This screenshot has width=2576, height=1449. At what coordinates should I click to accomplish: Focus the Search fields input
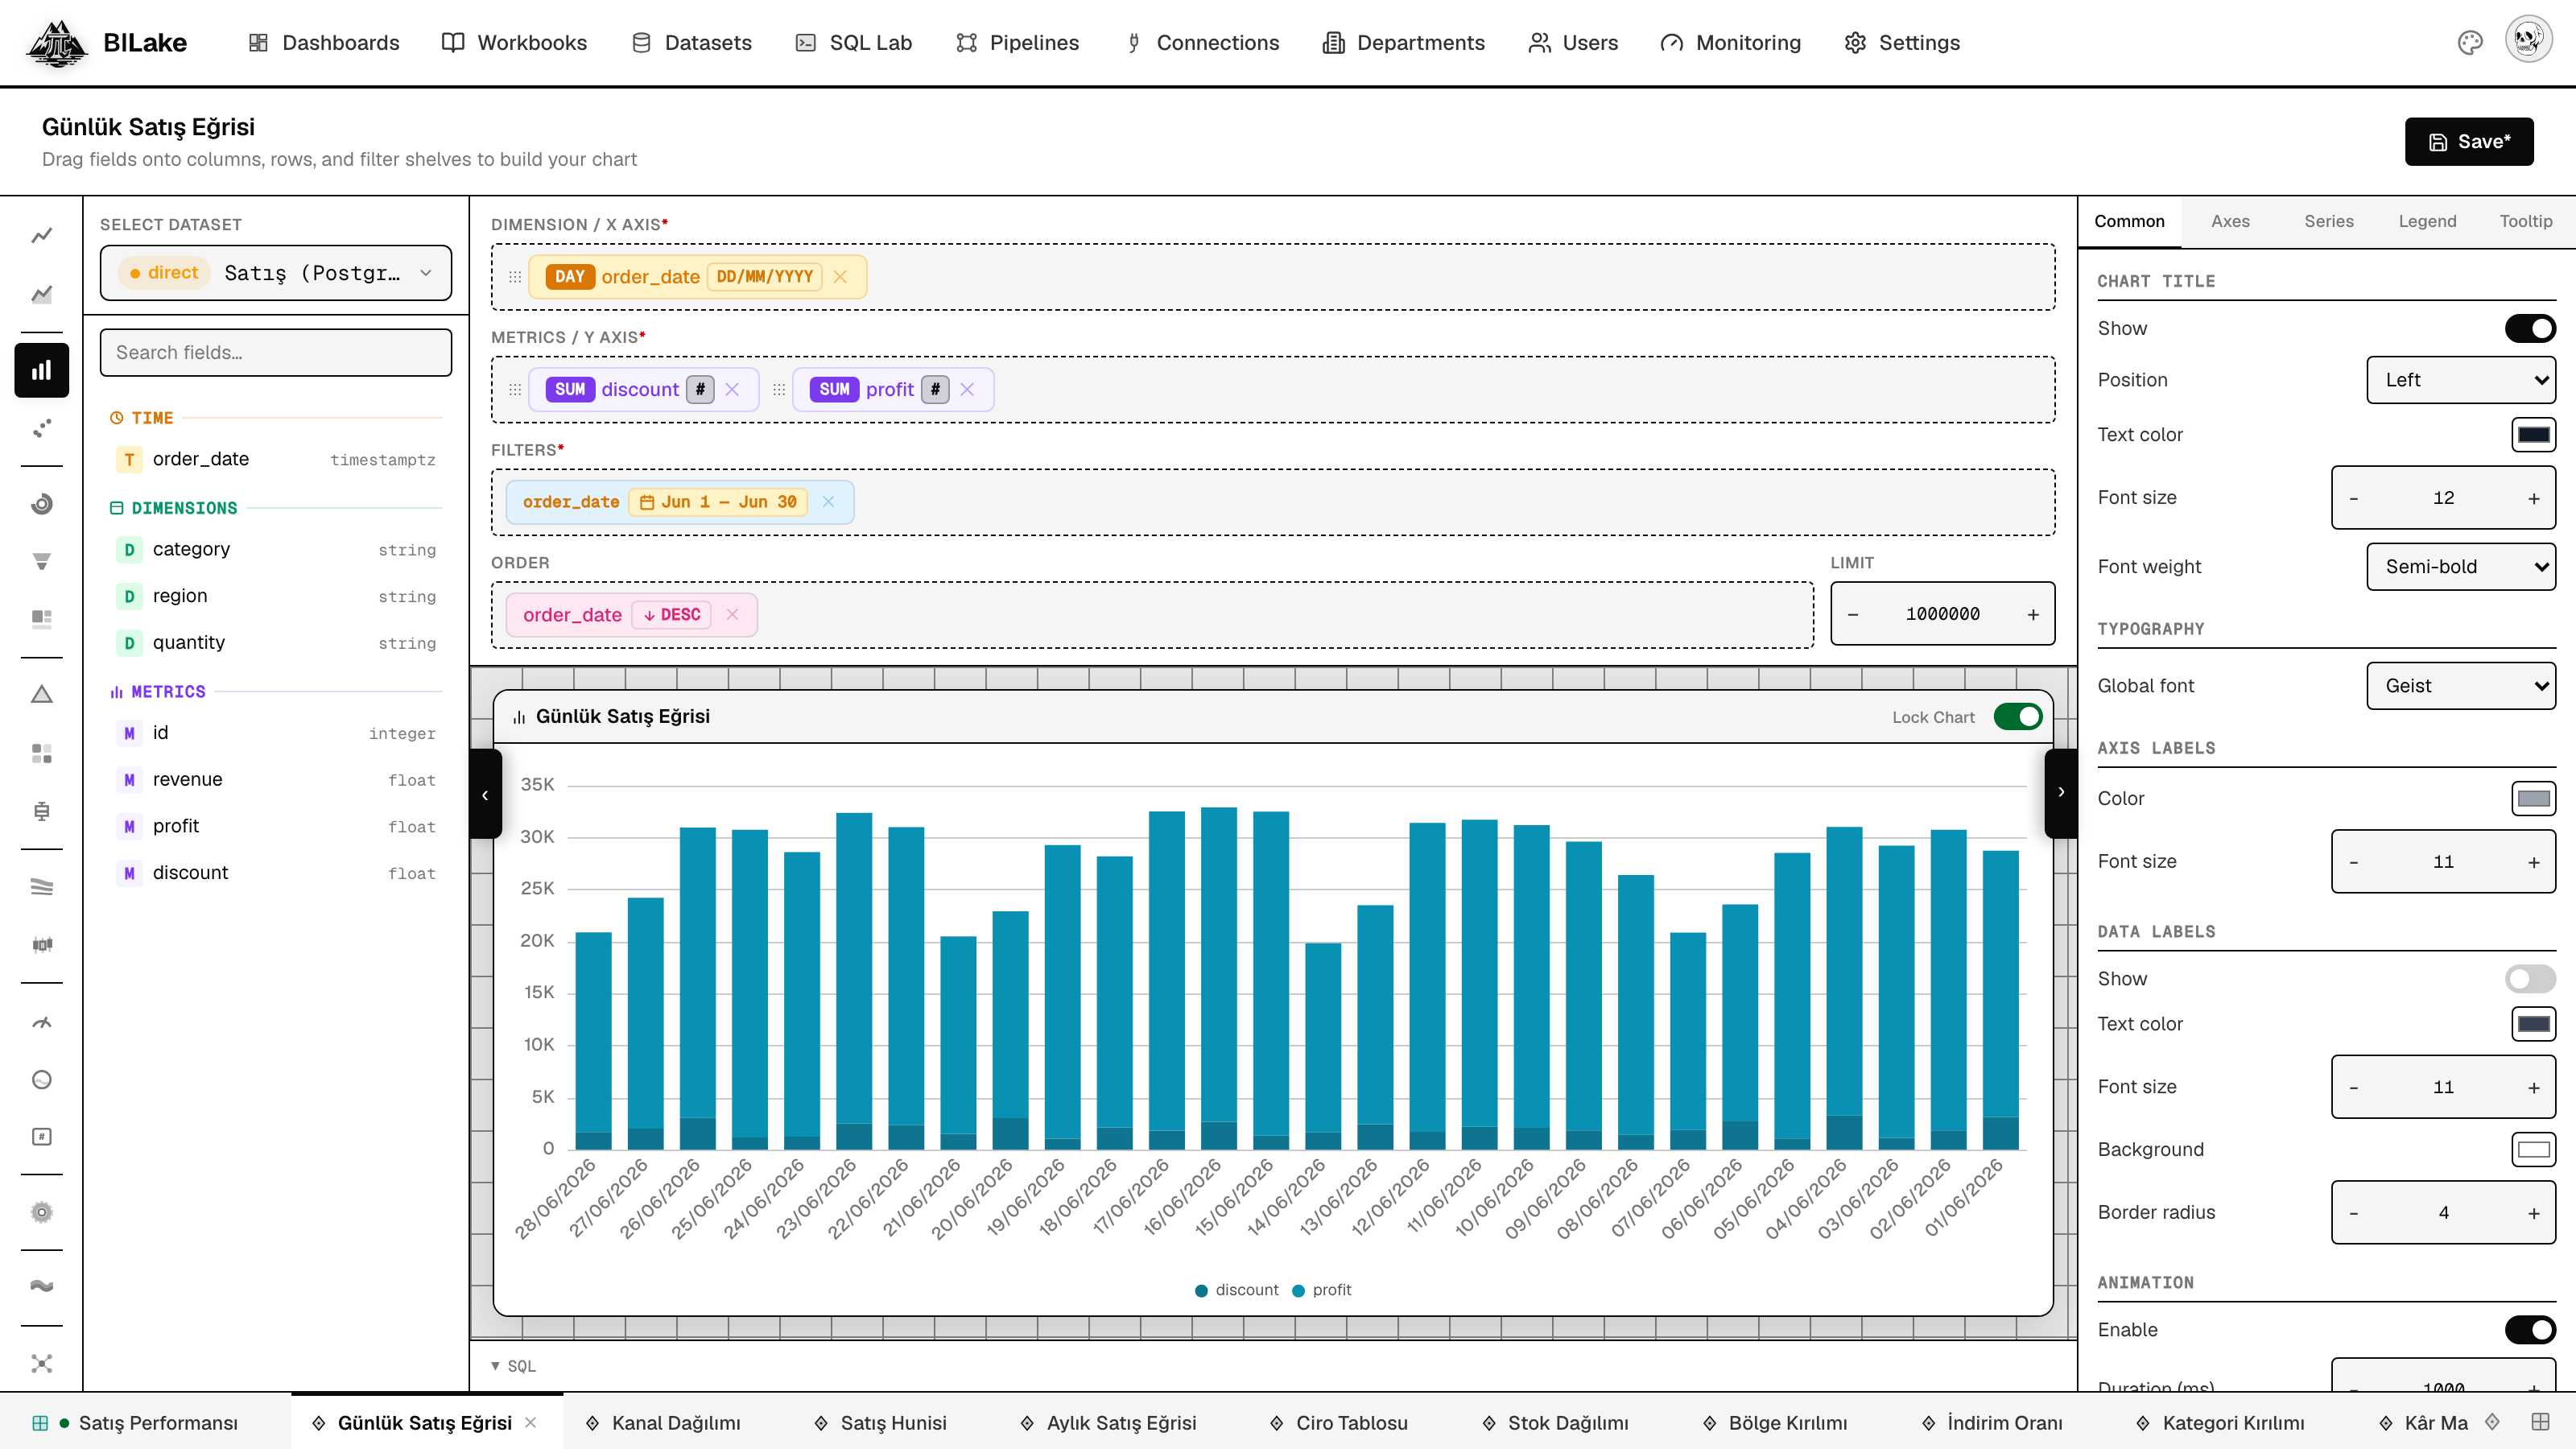point(276,353)
